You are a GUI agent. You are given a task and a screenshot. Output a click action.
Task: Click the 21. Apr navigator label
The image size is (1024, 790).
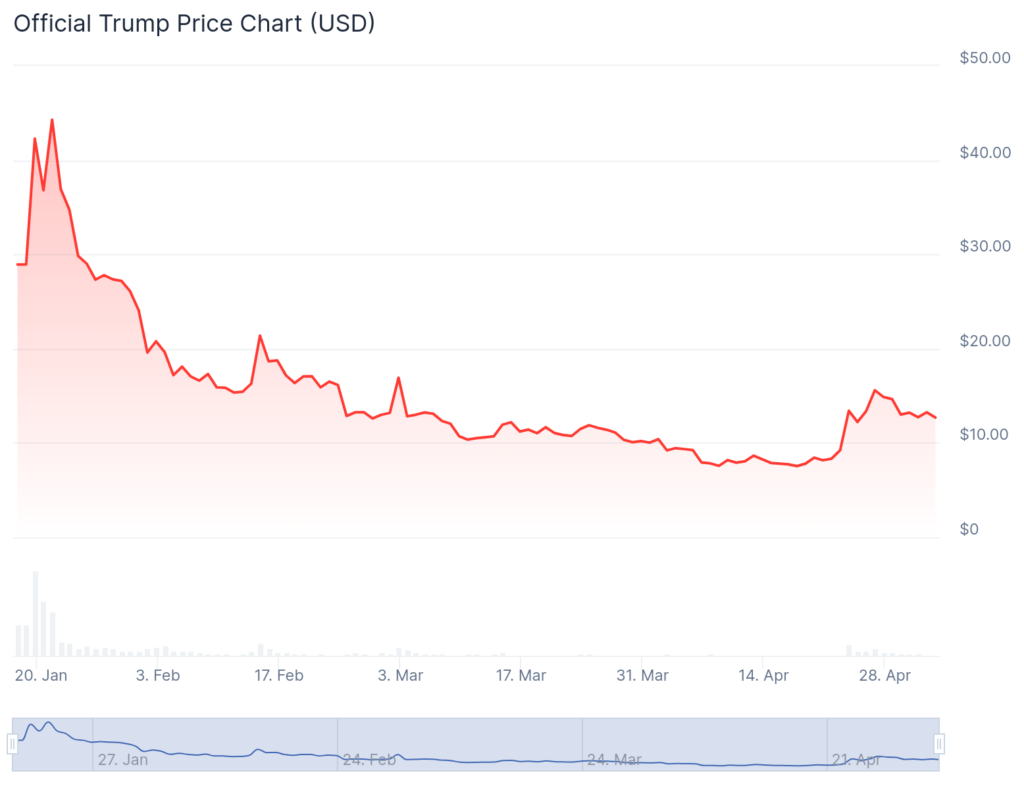coord(857,759)
